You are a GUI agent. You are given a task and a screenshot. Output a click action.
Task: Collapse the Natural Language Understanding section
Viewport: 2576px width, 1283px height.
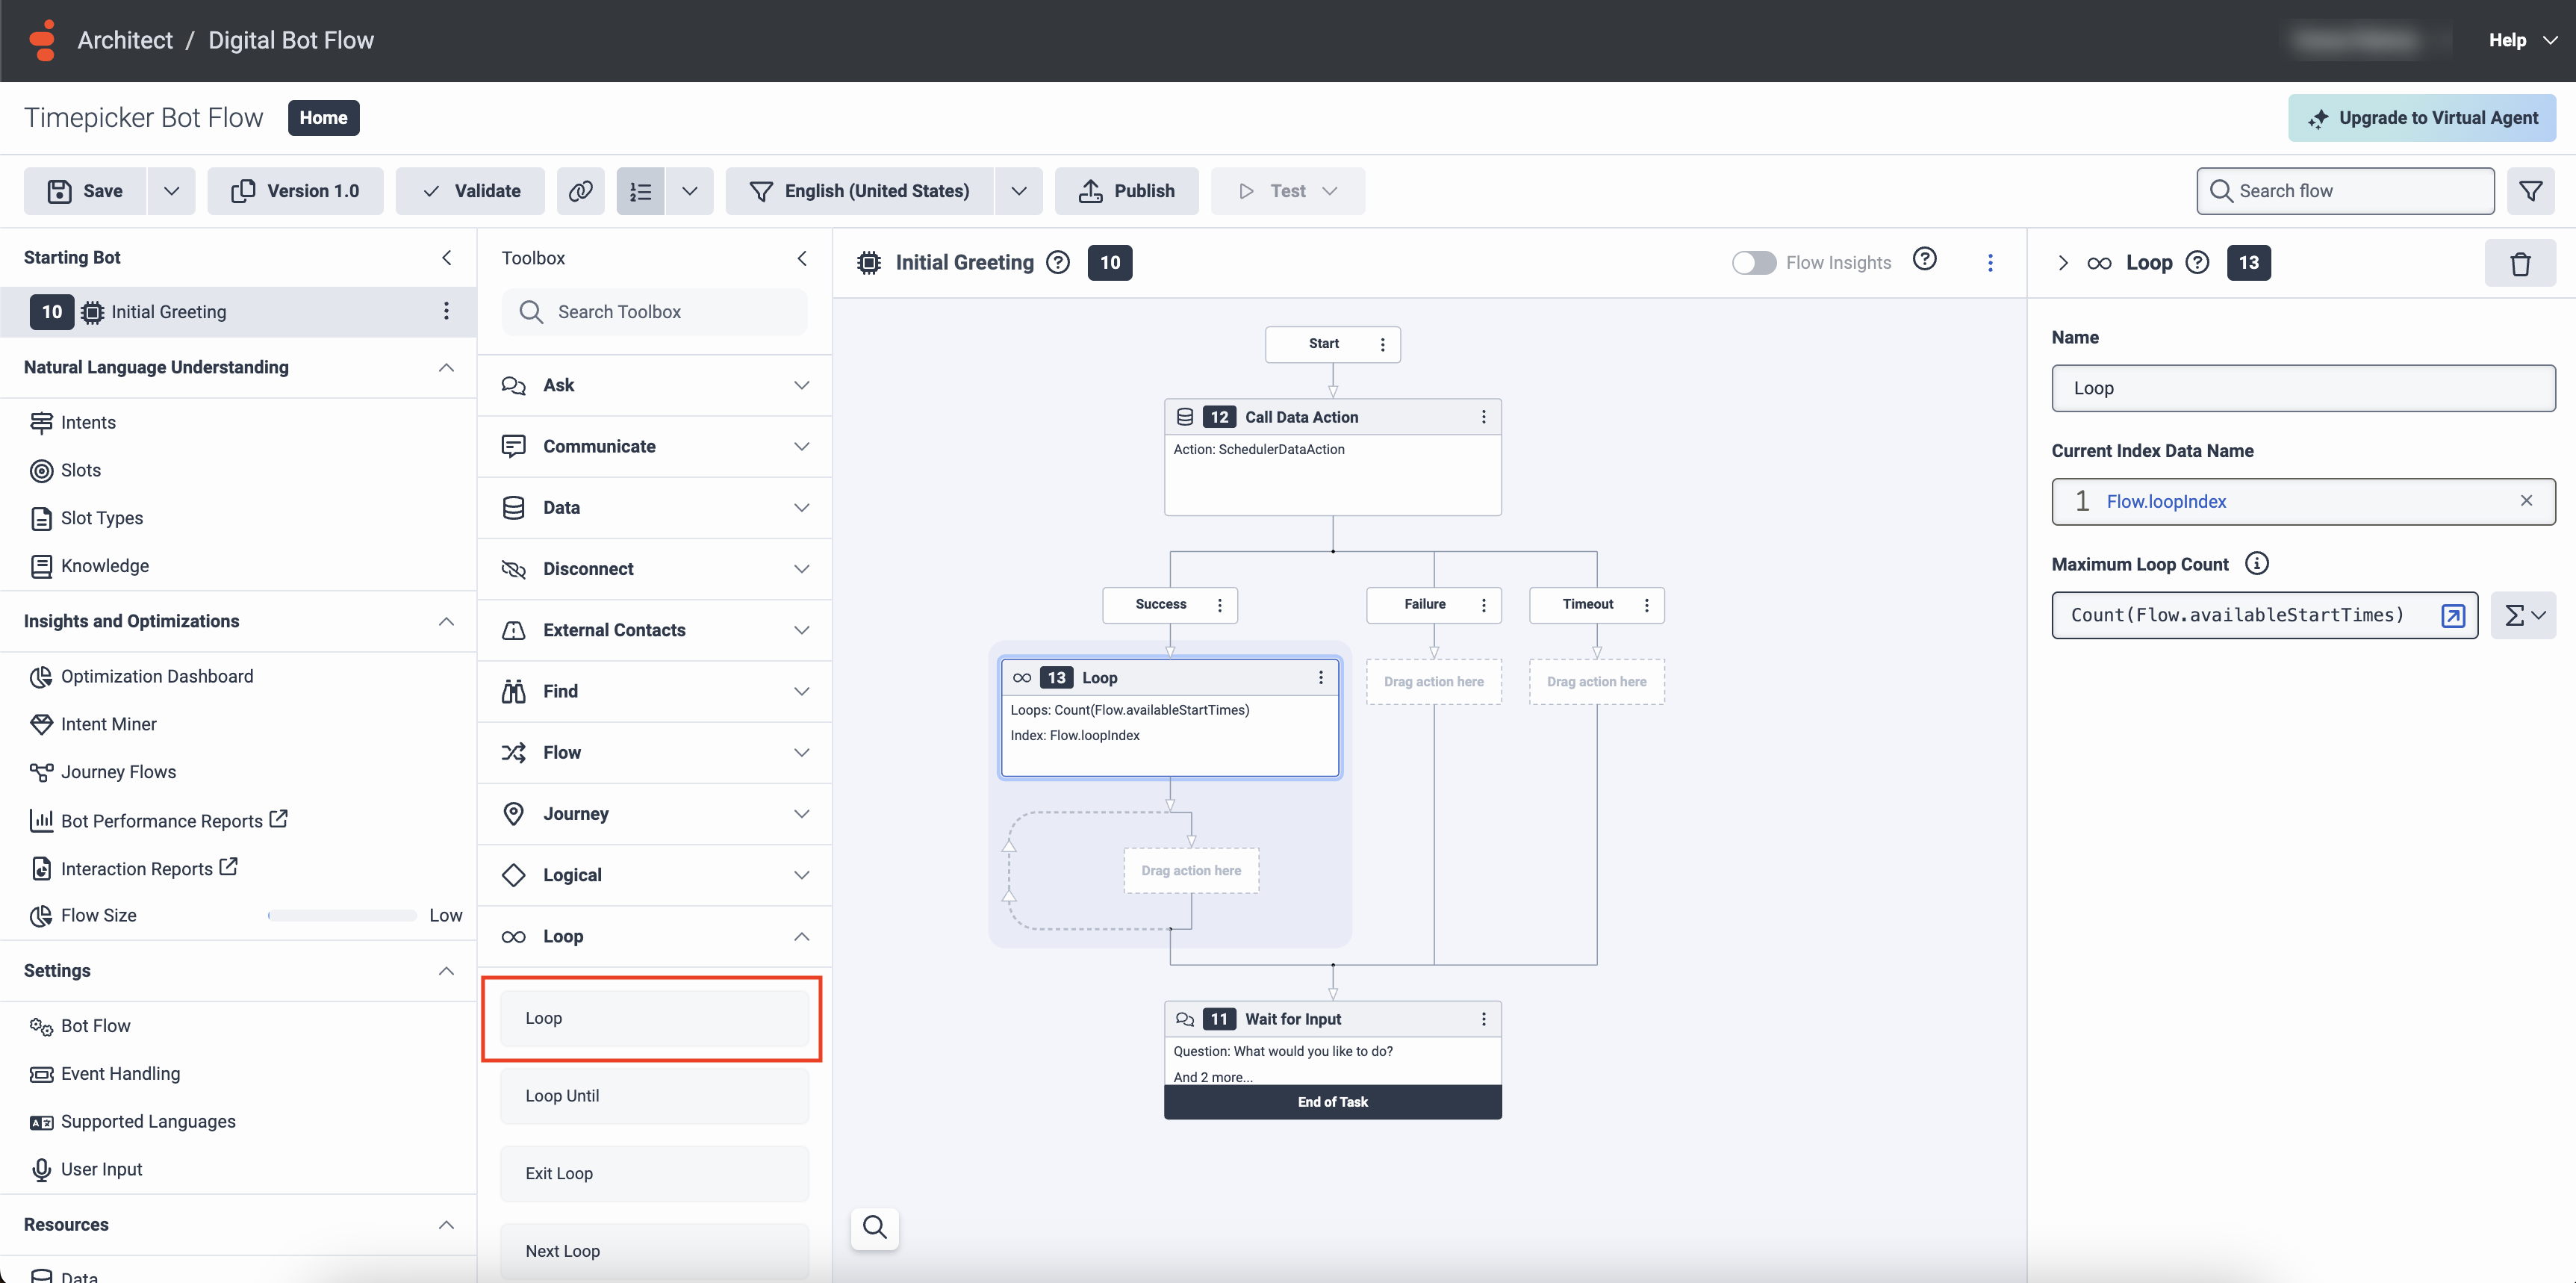(x=446, y=367)
